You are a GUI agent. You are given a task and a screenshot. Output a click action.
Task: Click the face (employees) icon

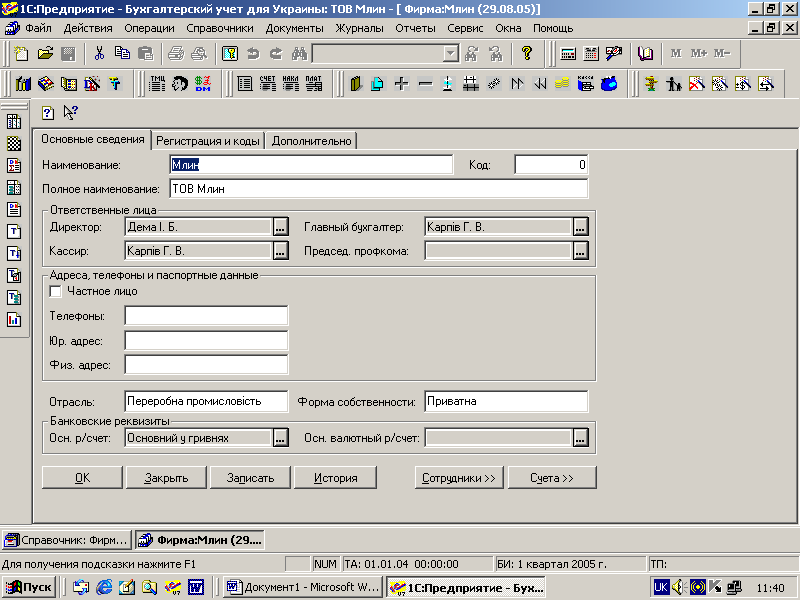click(x=180, y=83)
